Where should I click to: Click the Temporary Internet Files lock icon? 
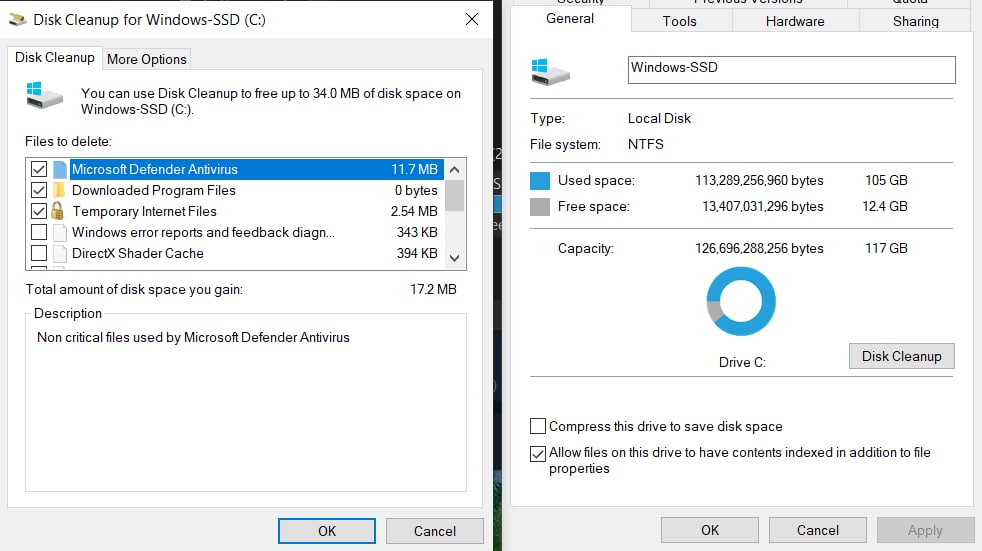point(58,210)
